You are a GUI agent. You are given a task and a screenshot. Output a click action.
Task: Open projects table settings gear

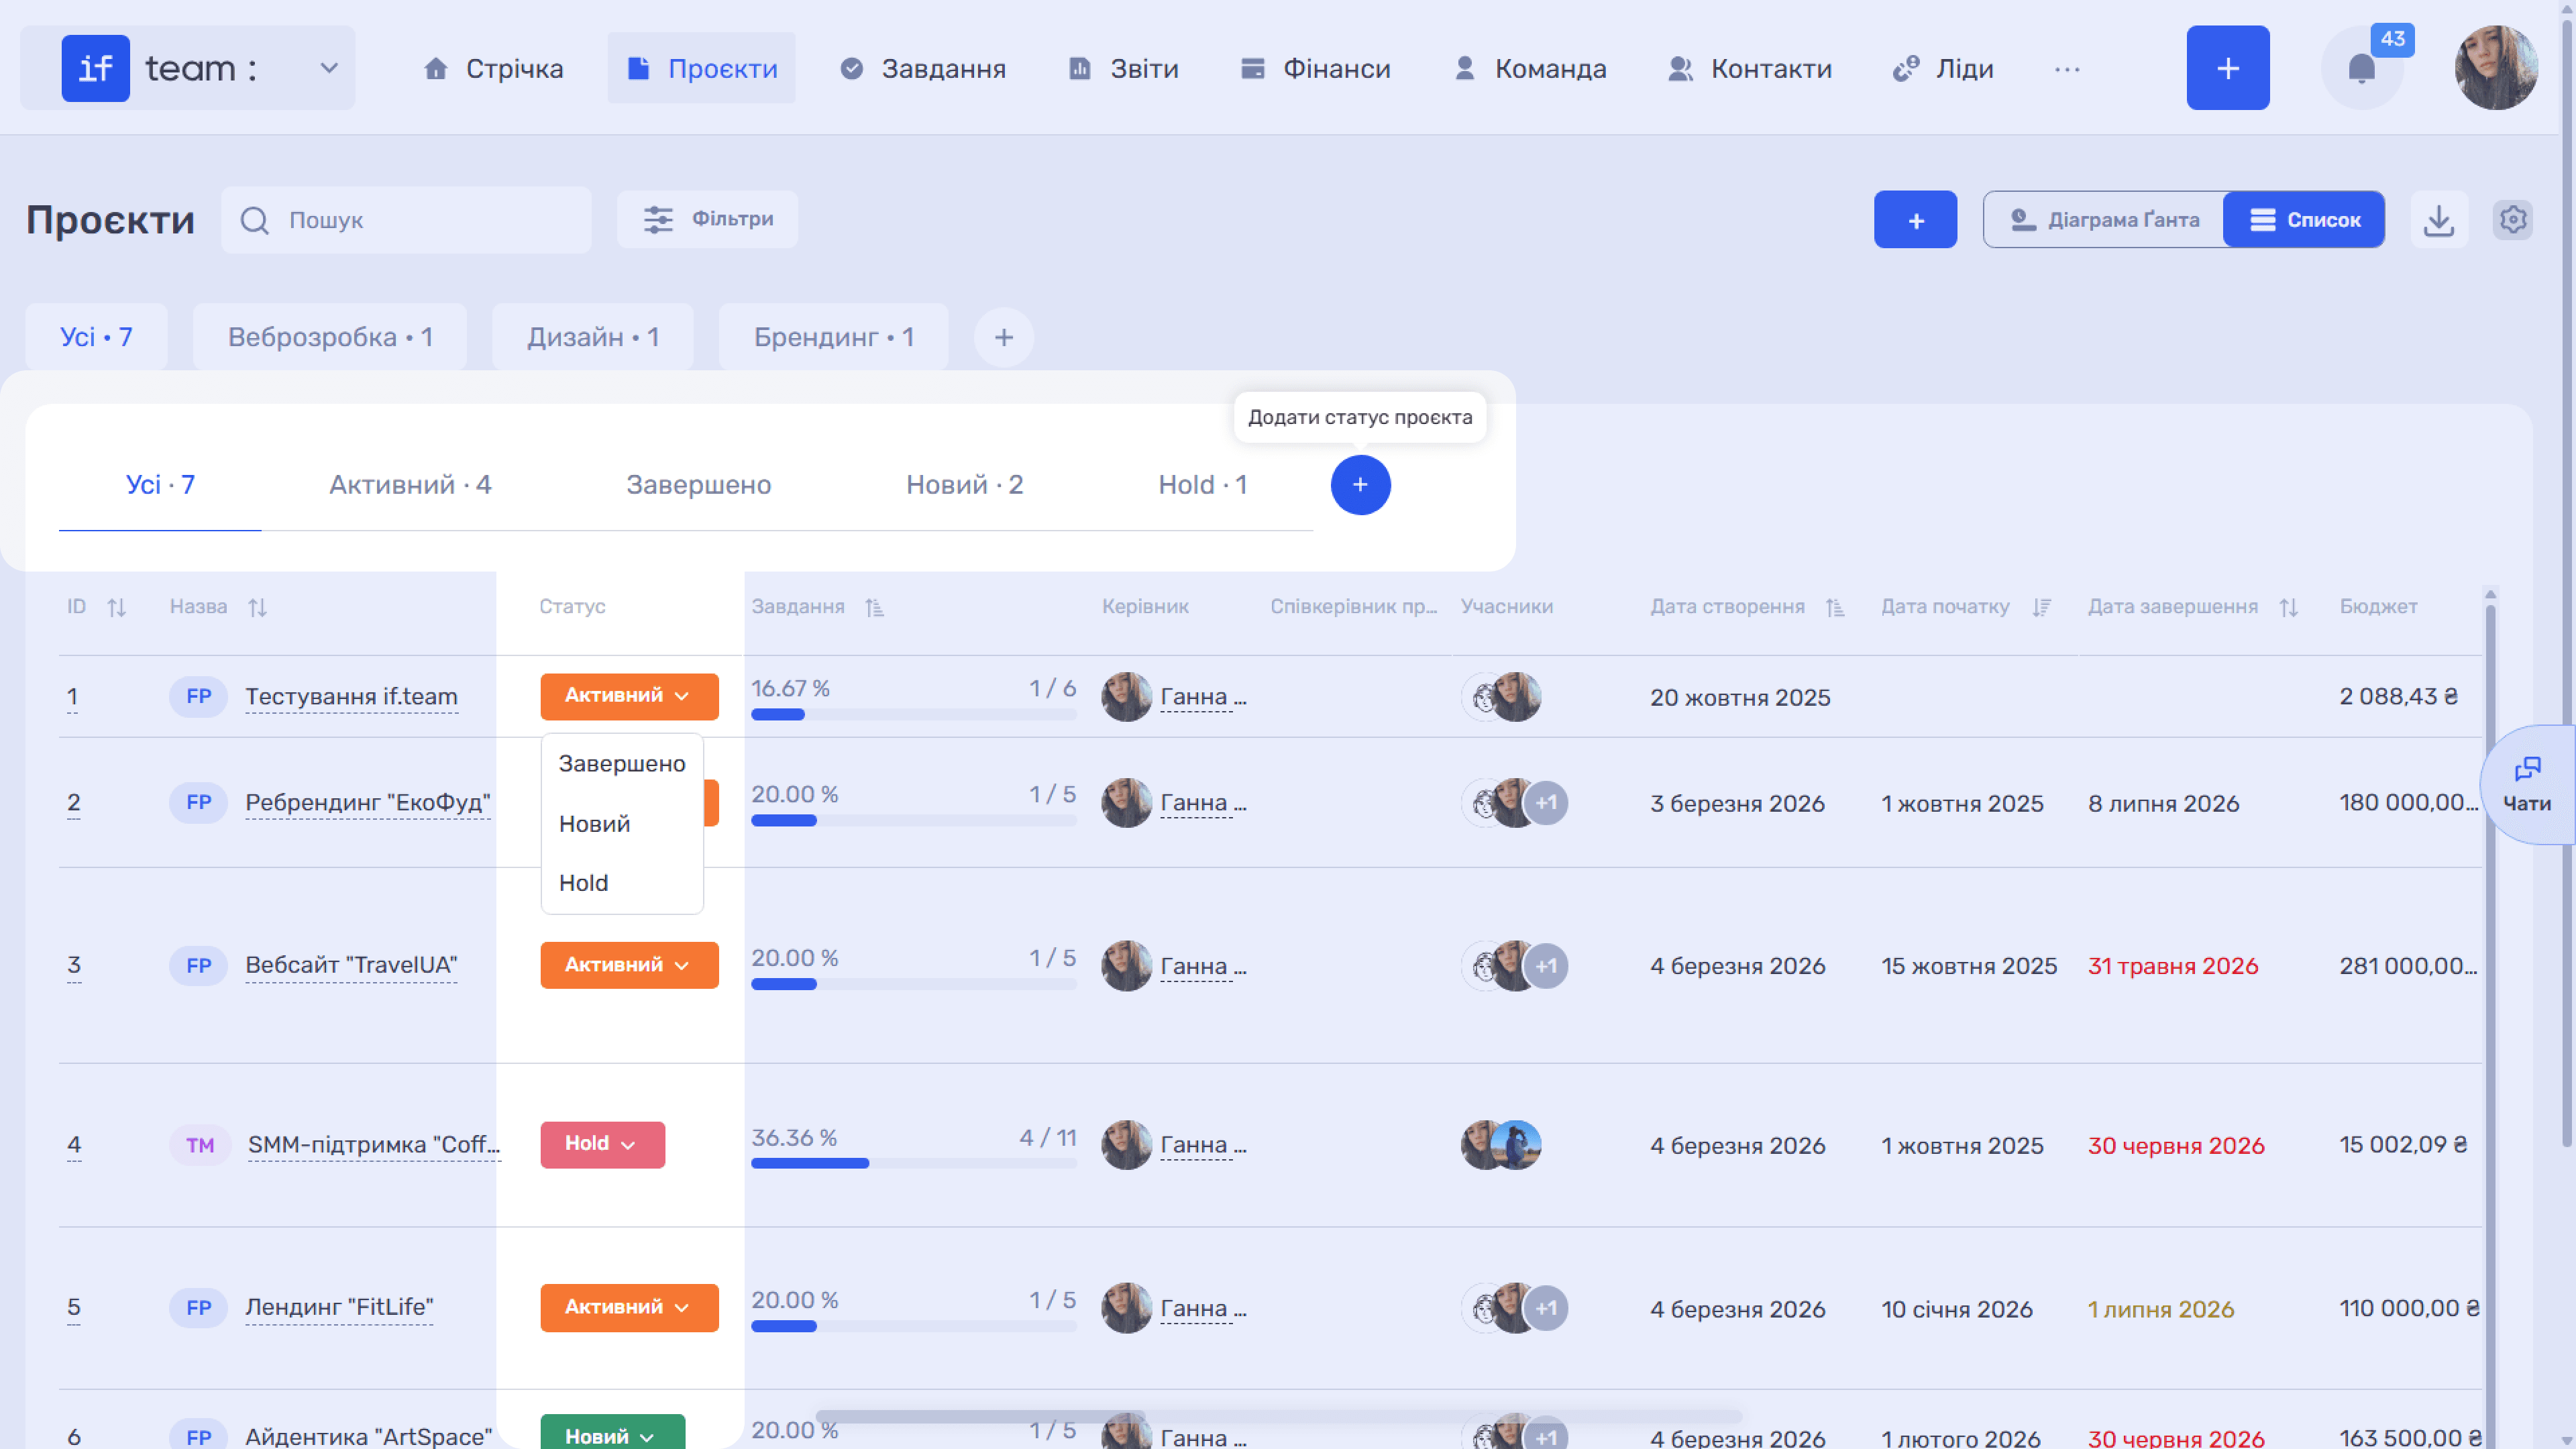coord(2513,220)
